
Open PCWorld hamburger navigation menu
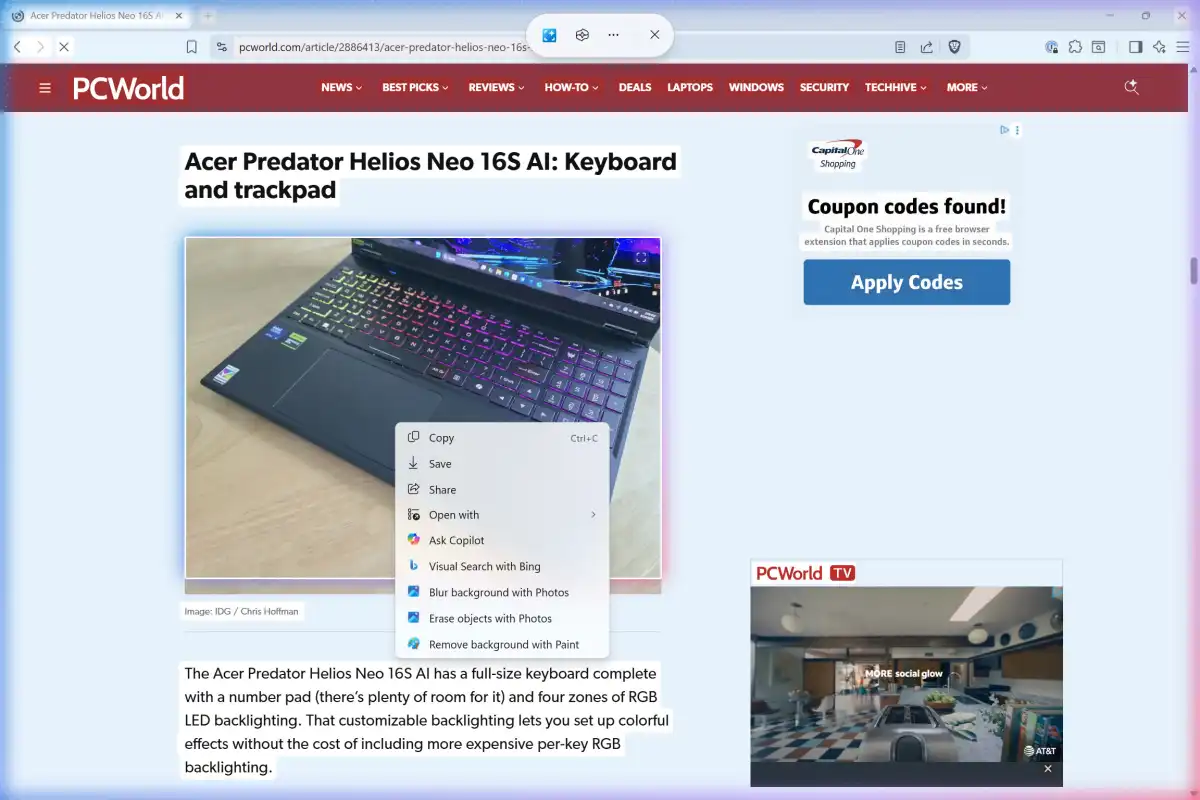click(x=45, y=88)
